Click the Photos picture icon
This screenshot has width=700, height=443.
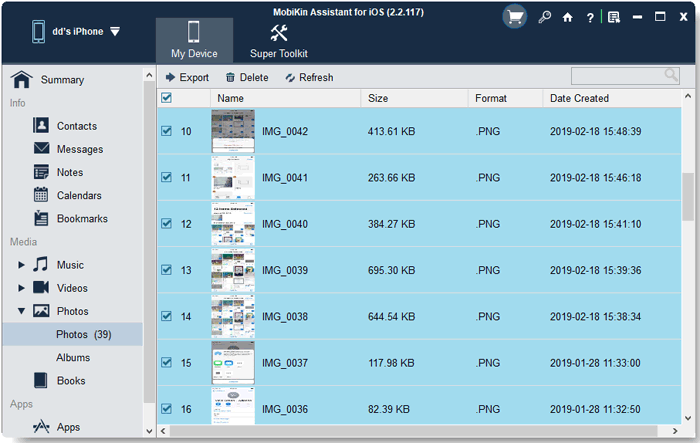tap(41, 311)
